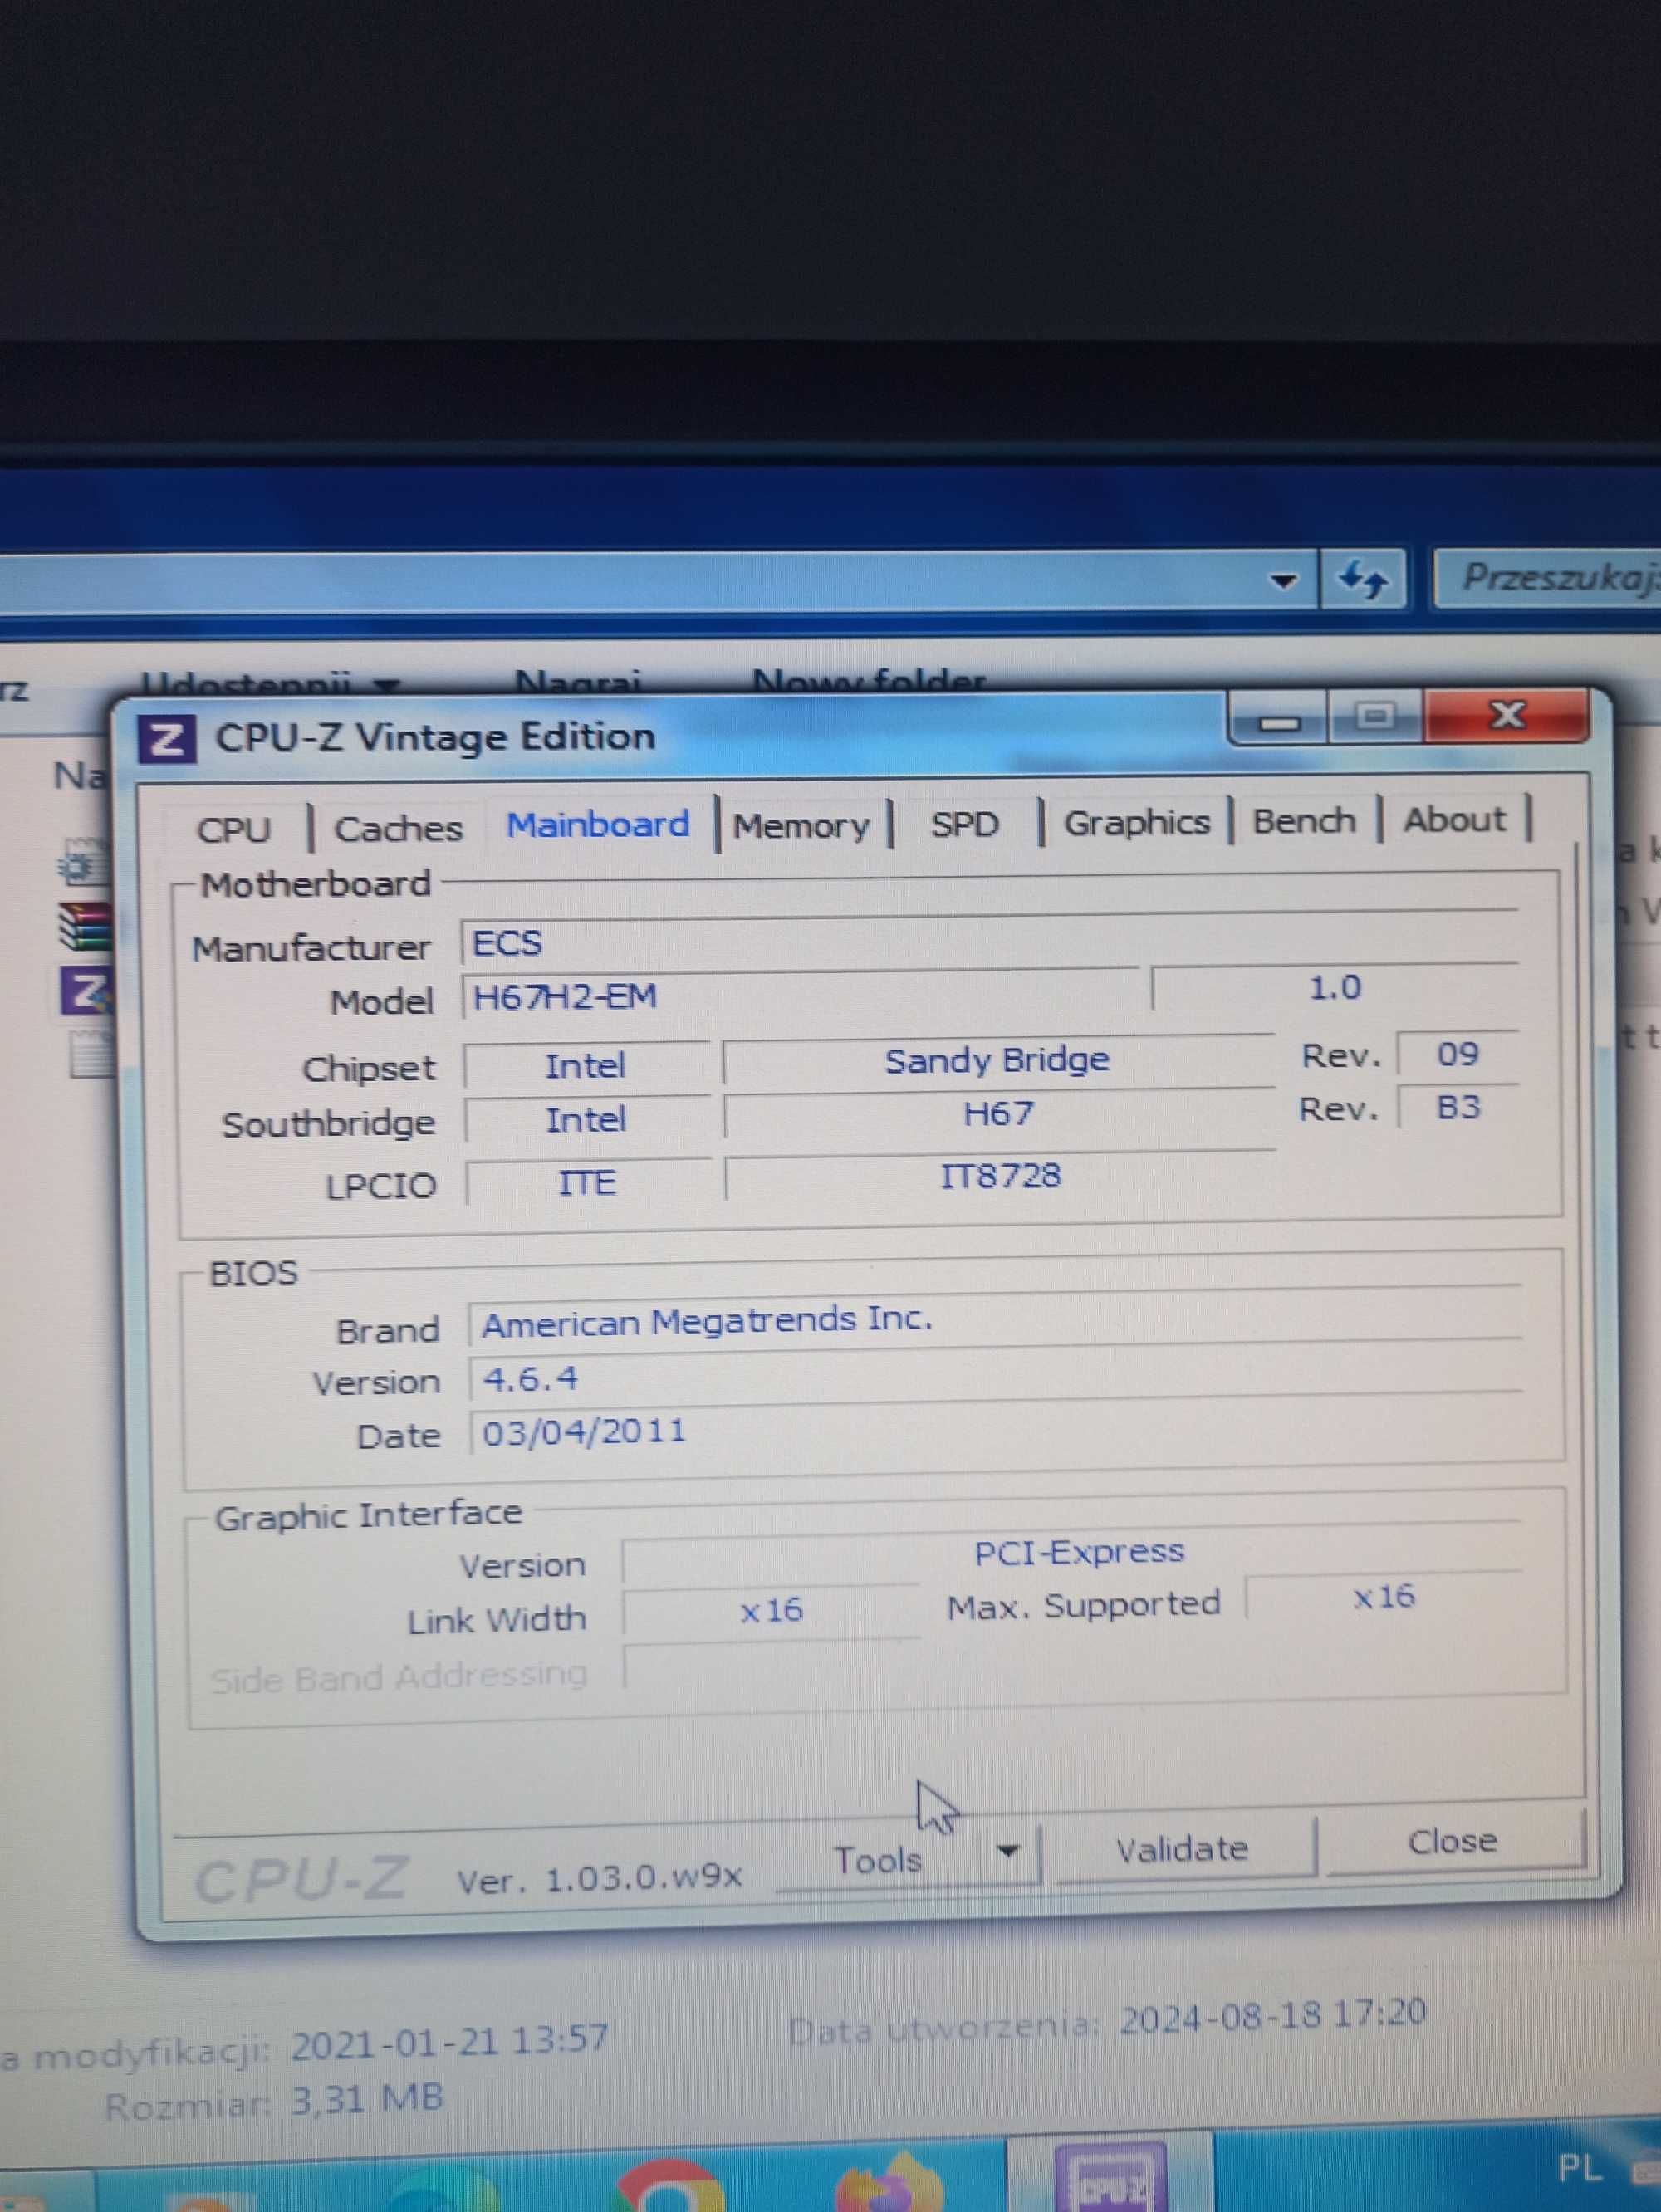This screenshot has height=2212, width=1661.
Task: Select the CPU-Z application file icon in Explorer
Action: click(86, 991)
